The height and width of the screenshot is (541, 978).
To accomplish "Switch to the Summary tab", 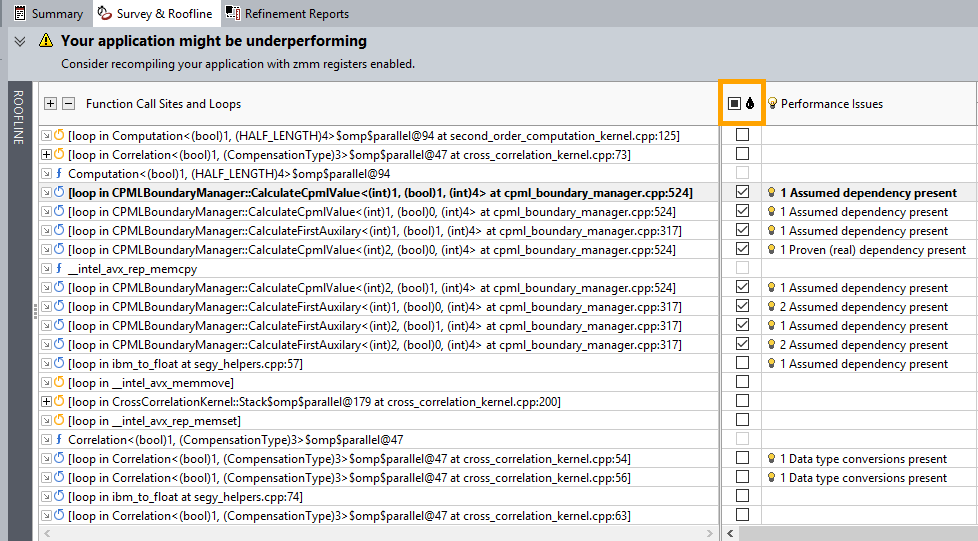I will [46, 14].
